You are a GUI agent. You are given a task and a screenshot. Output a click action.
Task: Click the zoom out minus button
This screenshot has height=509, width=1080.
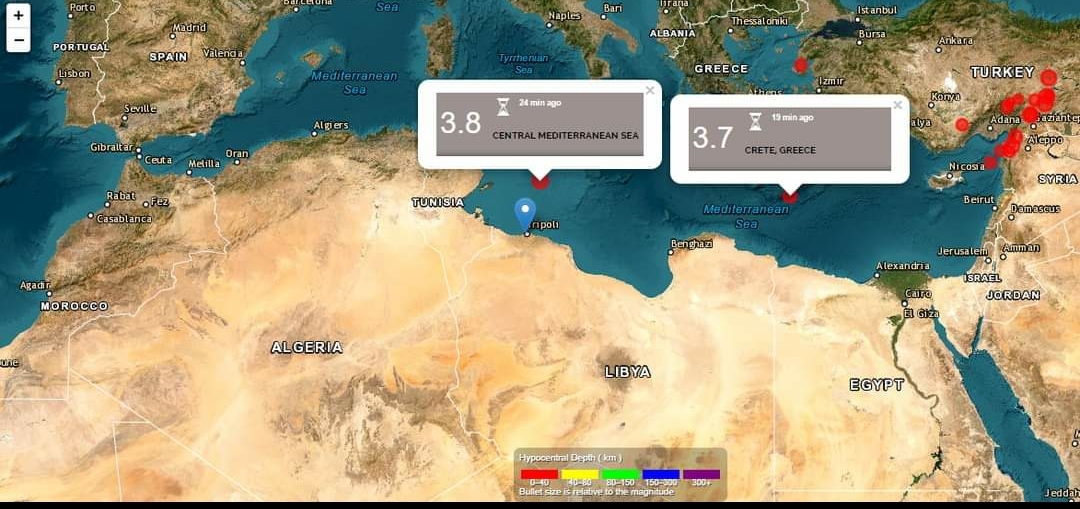coord(18,40)
